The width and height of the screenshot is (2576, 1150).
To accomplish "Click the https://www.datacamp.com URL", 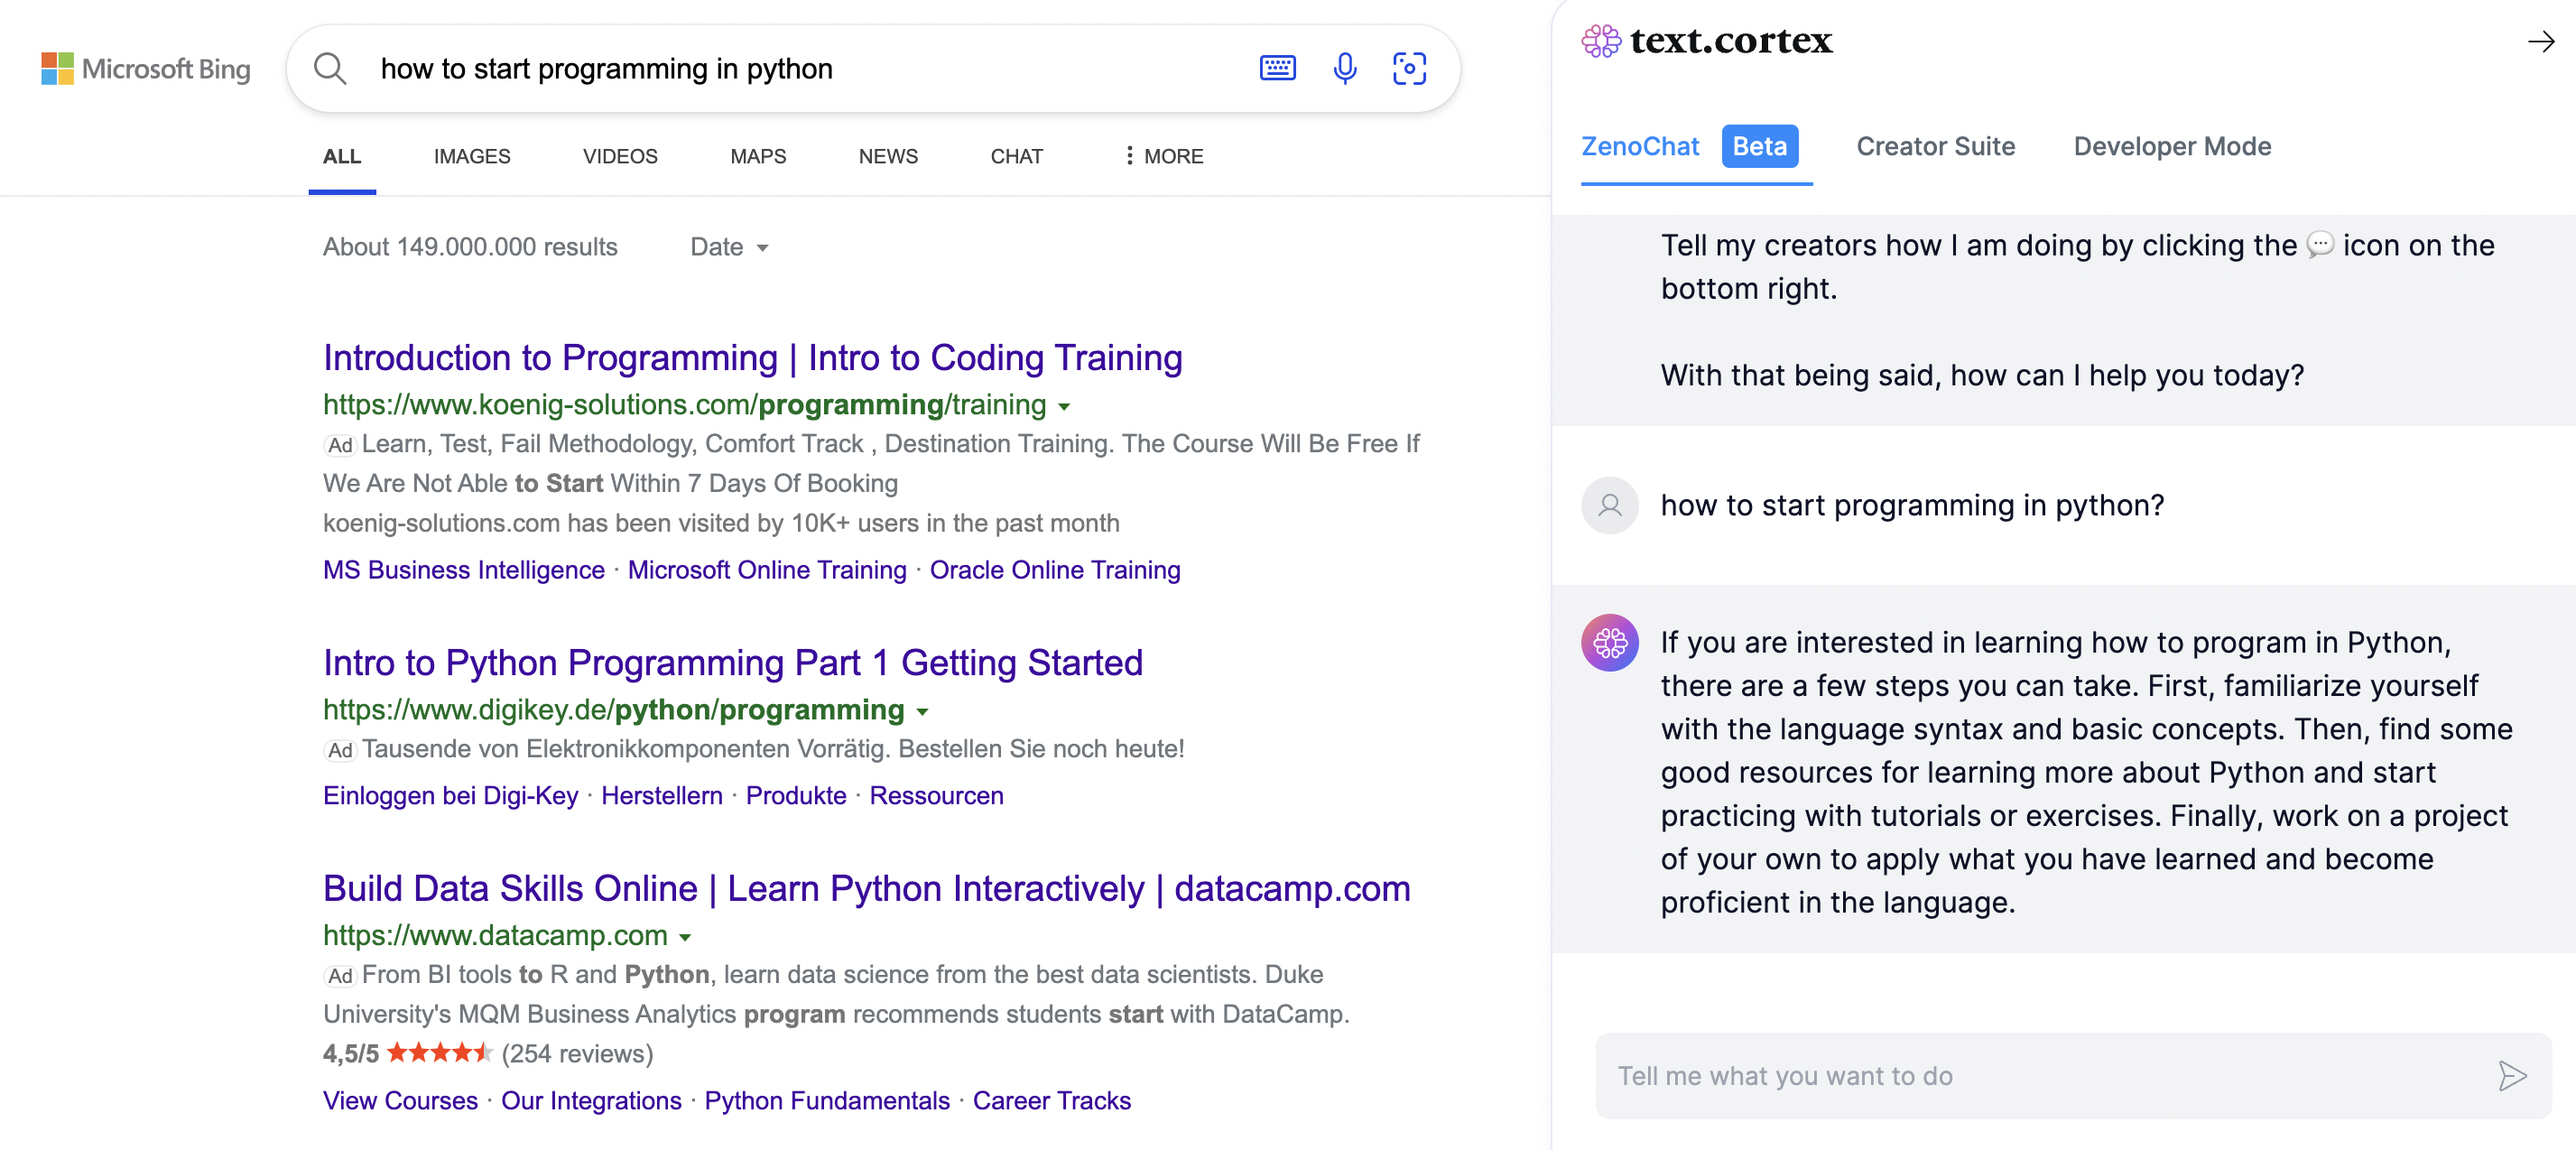I will [495, 935].
